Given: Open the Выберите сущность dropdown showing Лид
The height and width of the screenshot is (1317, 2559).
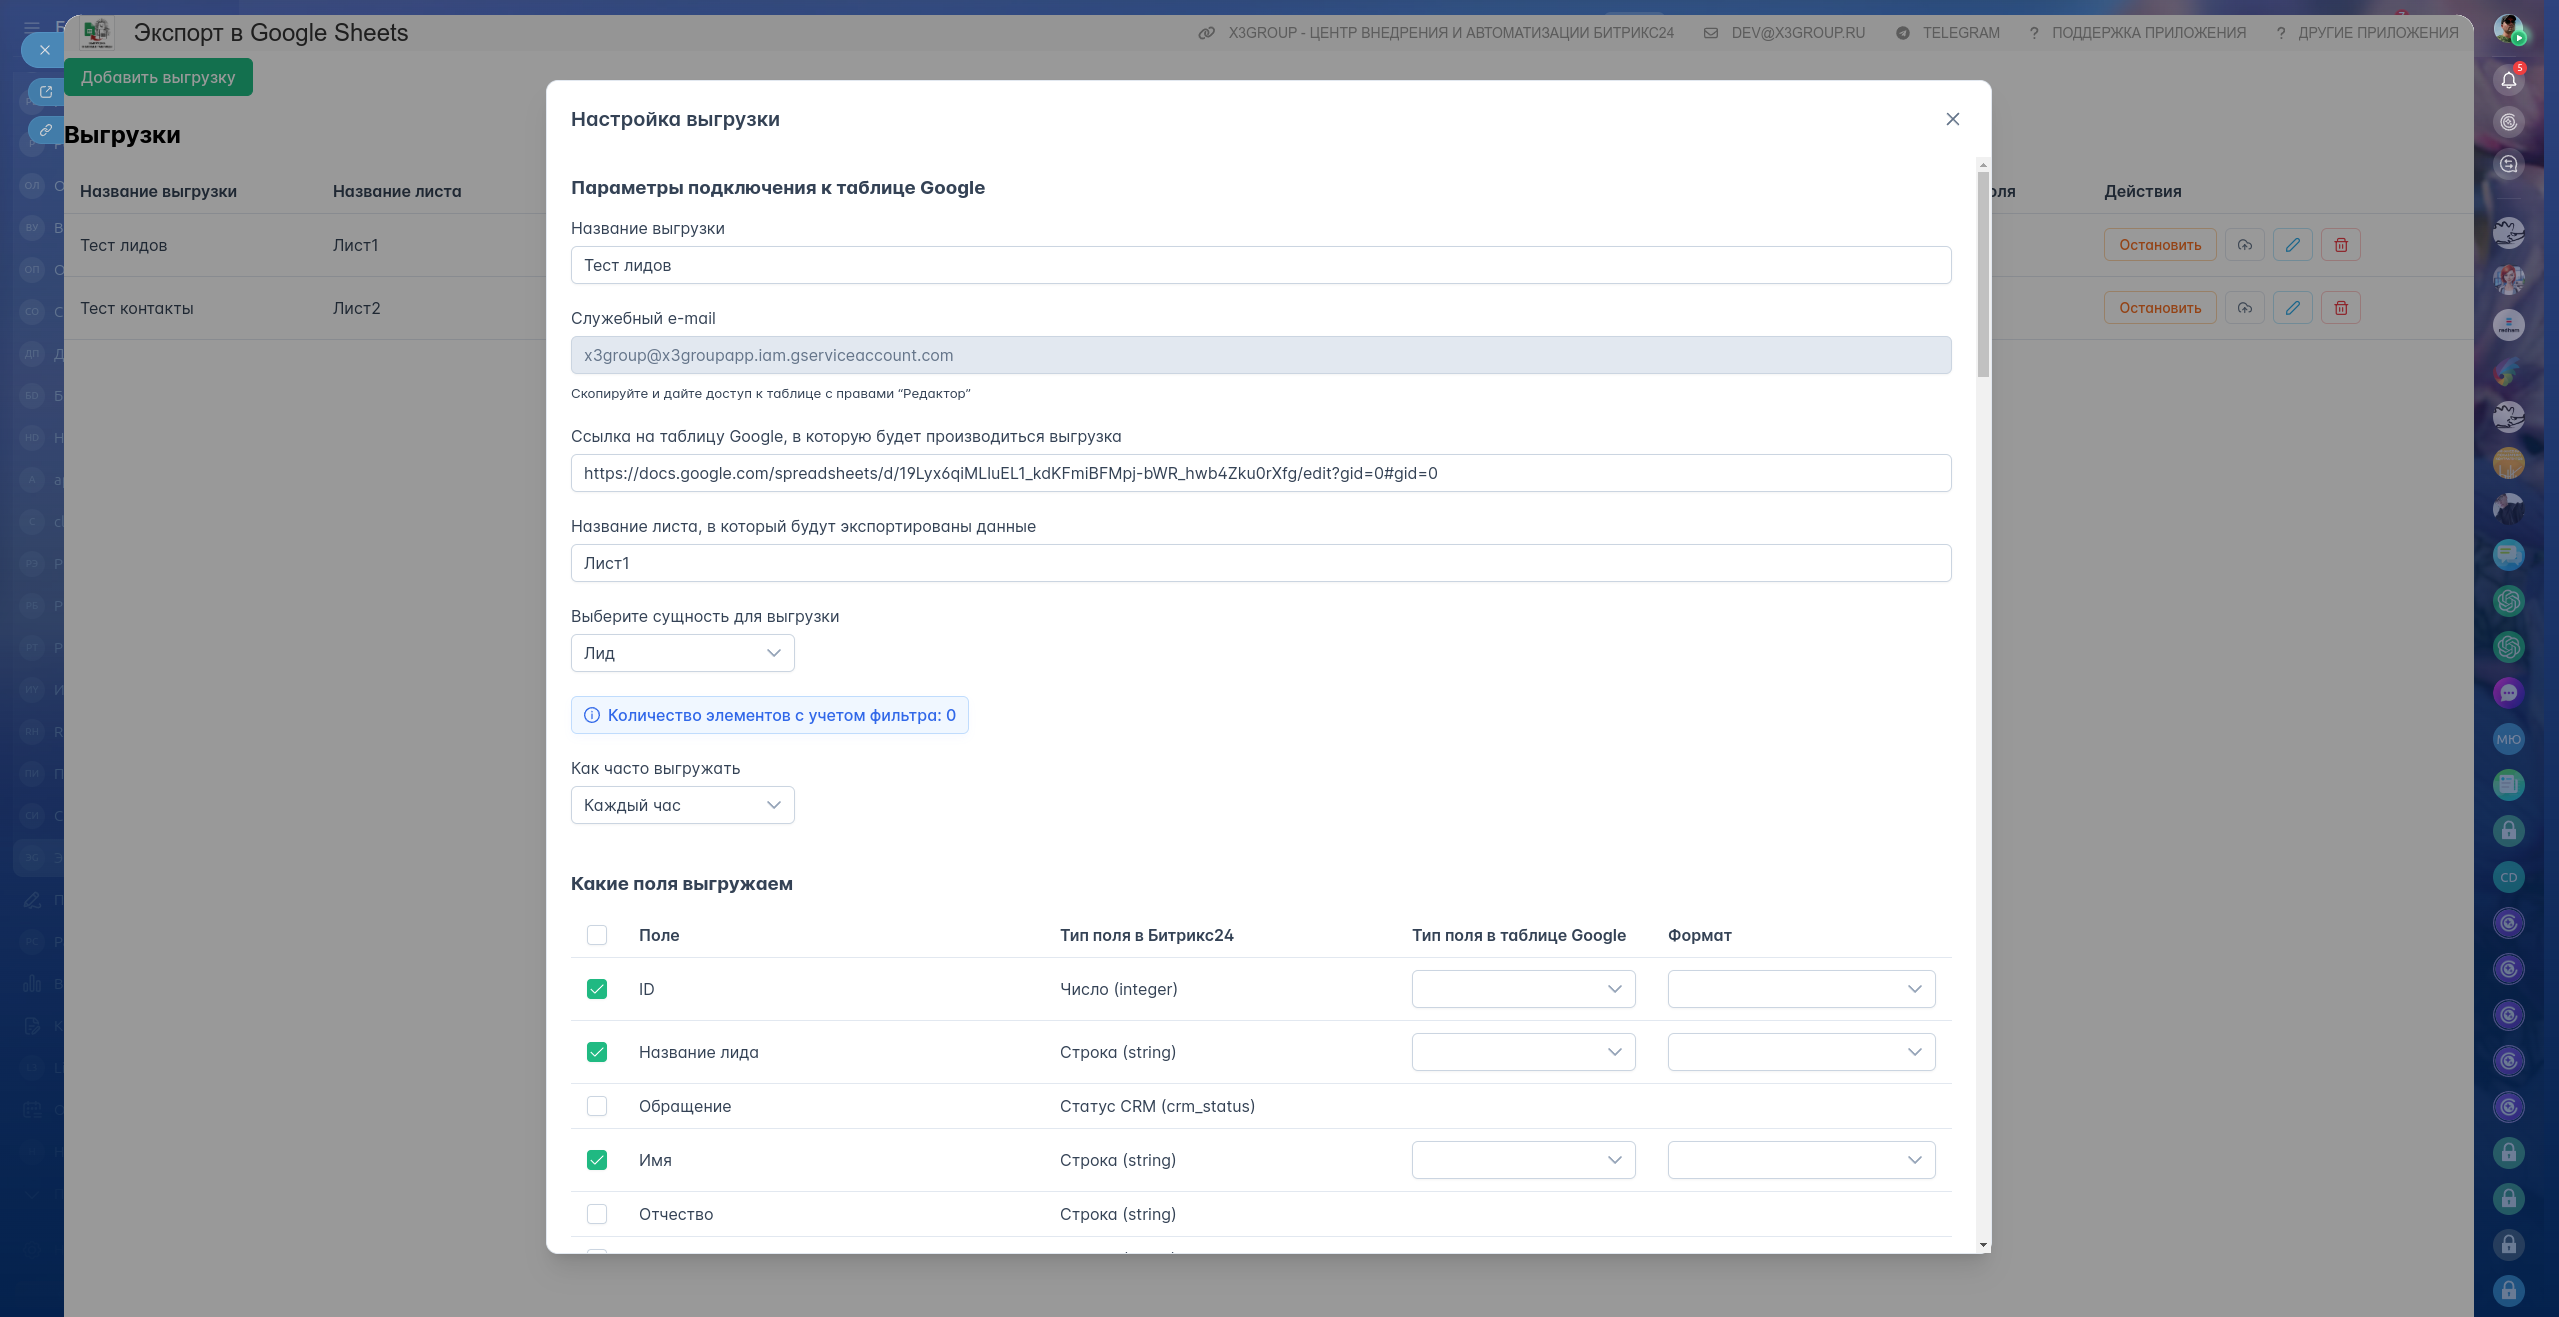Looking at the screenshot, I should pyautogui.click(x=682, y=653).
